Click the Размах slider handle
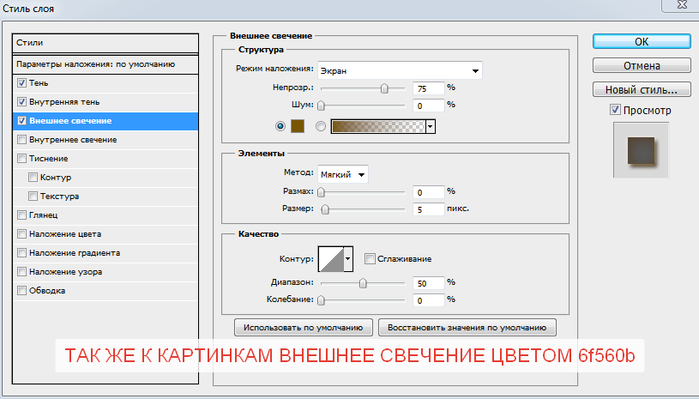The height and width of the screenshot is (399, 699). tap(321, 192)
